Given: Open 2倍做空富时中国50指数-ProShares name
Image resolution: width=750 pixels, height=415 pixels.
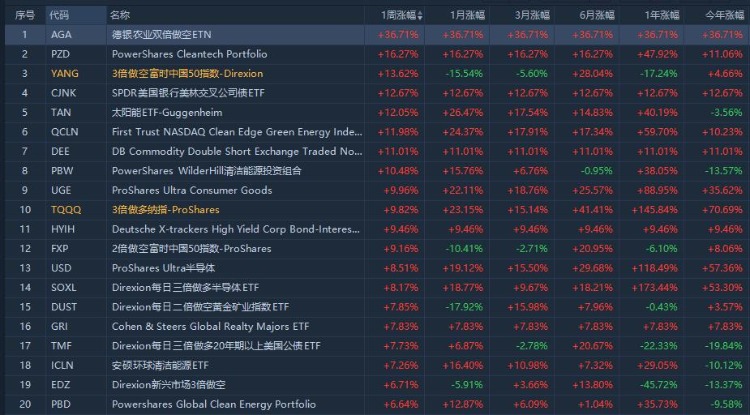Looking at the screenshot, I should [191, 249].
